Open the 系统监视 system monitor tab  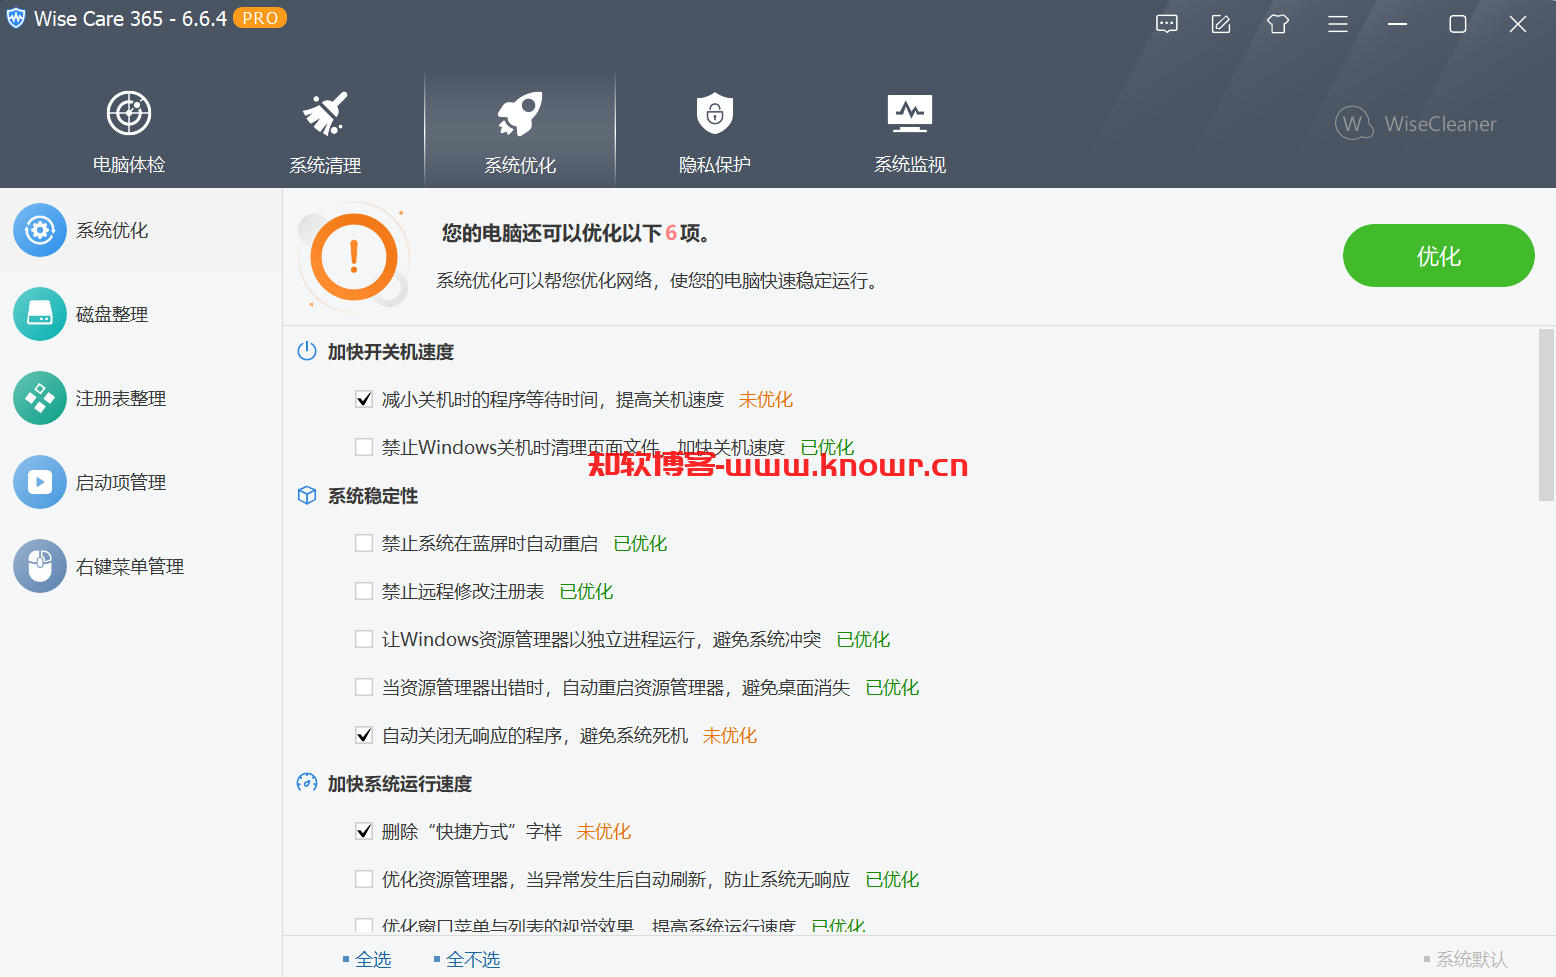pos(910,131)
